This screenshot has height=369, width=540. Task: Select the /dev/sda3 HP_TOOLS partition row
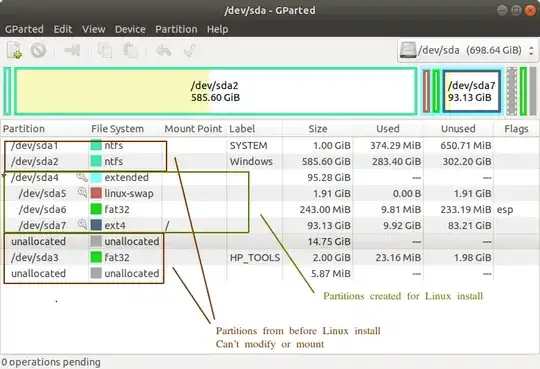(x=270, y=257)
